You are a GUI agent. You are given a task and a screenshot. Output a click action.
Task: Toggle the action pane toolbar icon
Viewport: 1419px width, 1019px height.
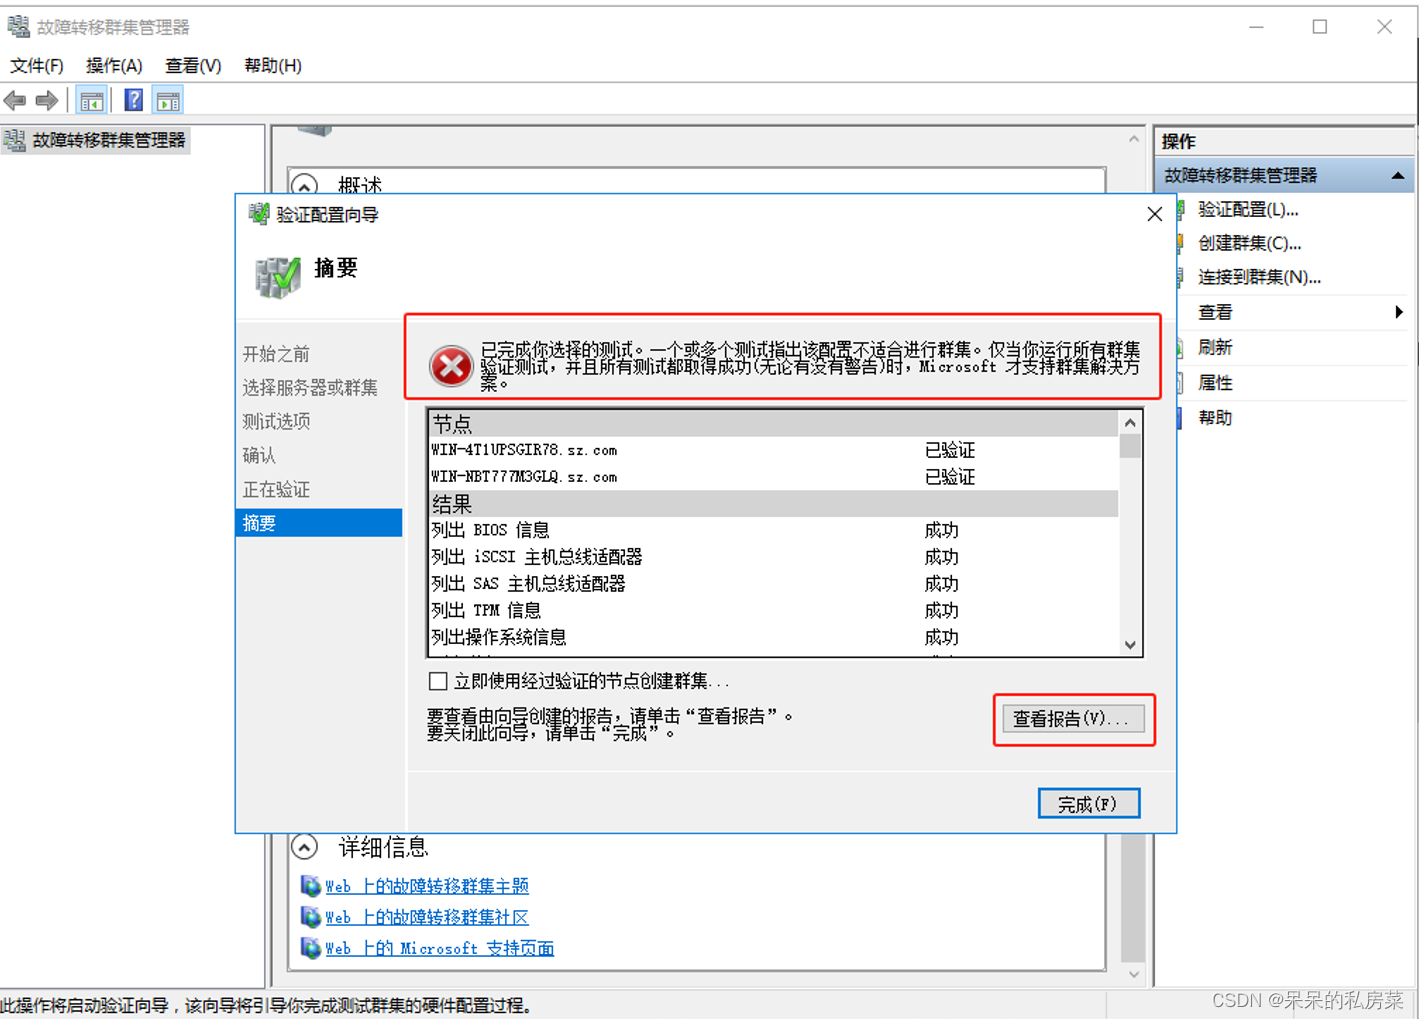tap(168, 100)
